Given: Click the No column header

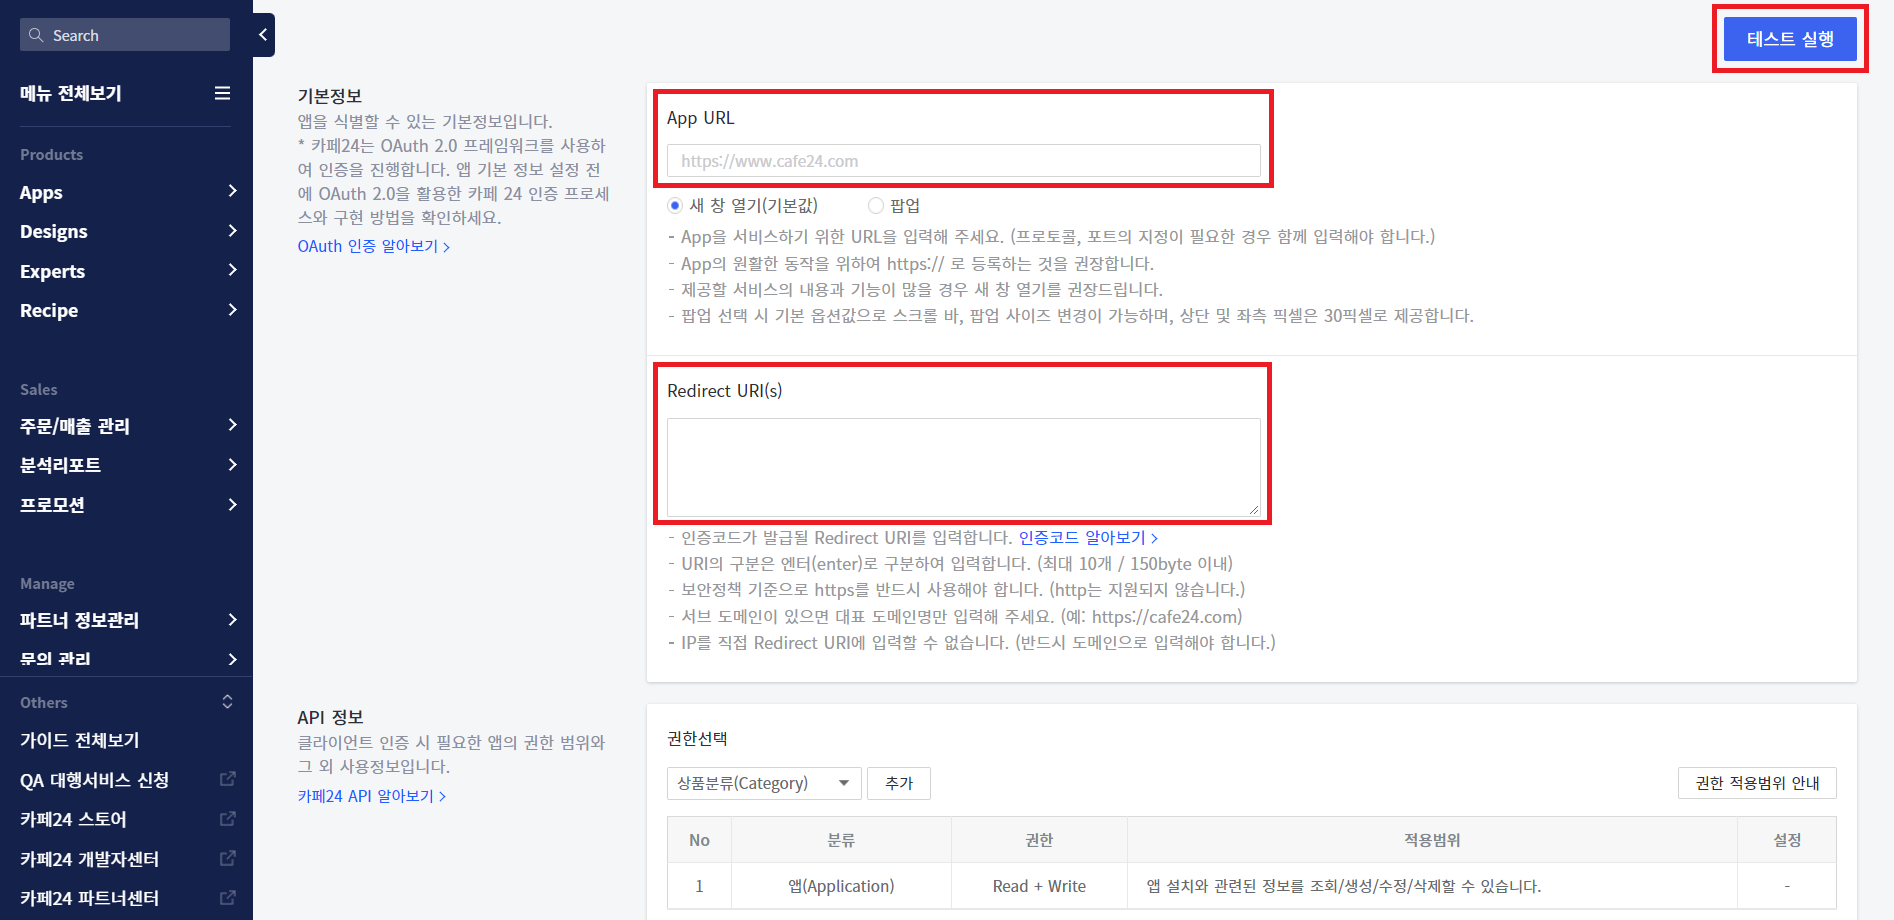Looking at the screenshot, I should [x=699, y=840].
